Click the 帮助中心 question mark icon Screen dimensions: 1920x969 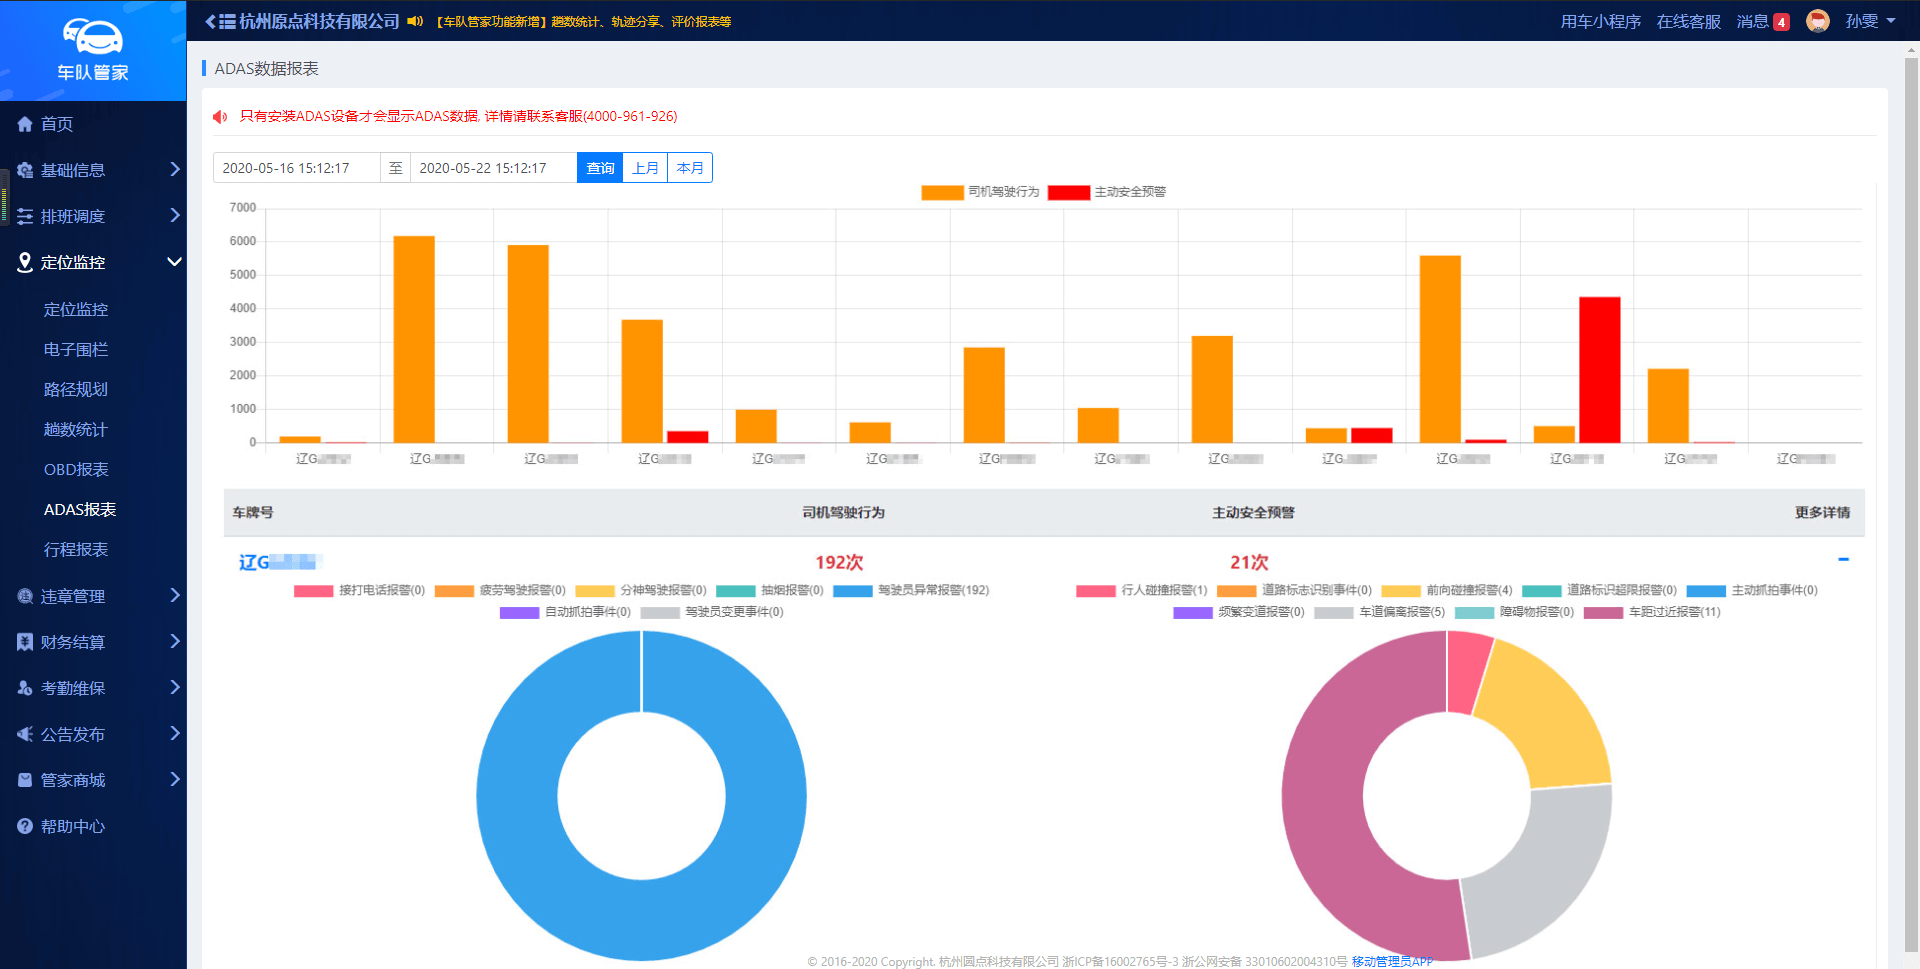click(25, 826)
